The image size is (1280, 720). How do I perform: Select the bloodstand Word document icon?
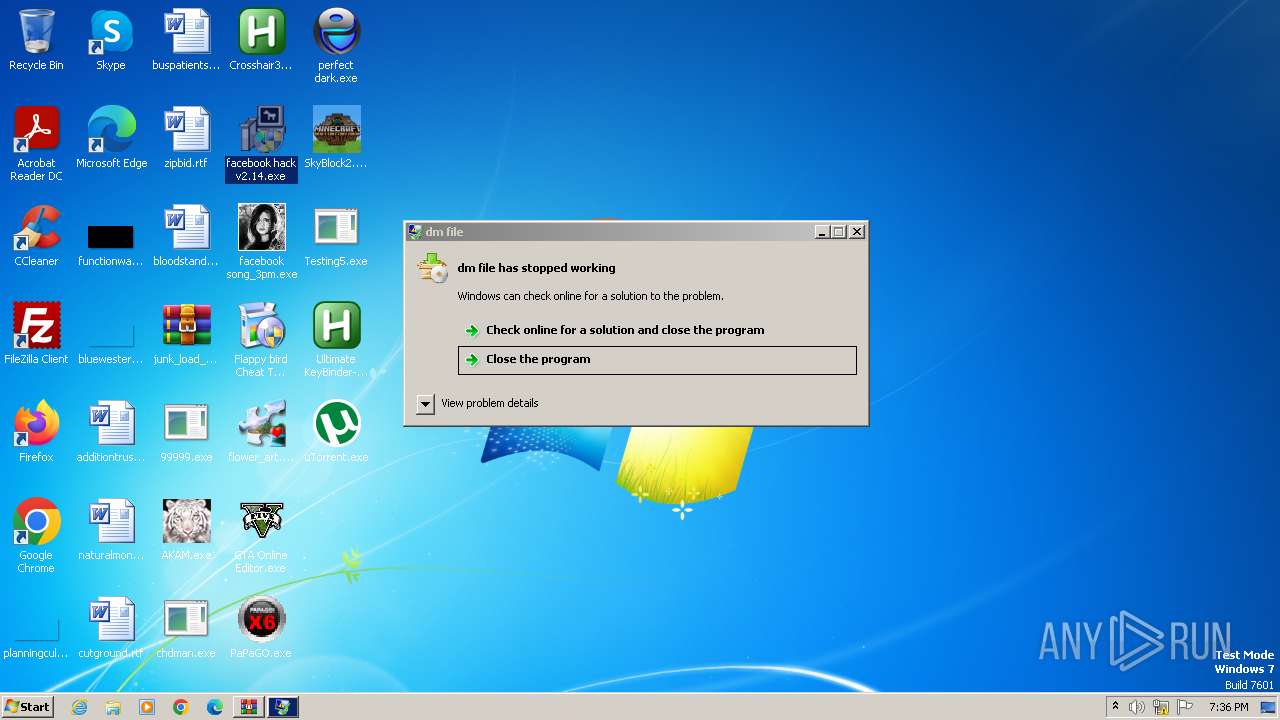tap(186, 237)
